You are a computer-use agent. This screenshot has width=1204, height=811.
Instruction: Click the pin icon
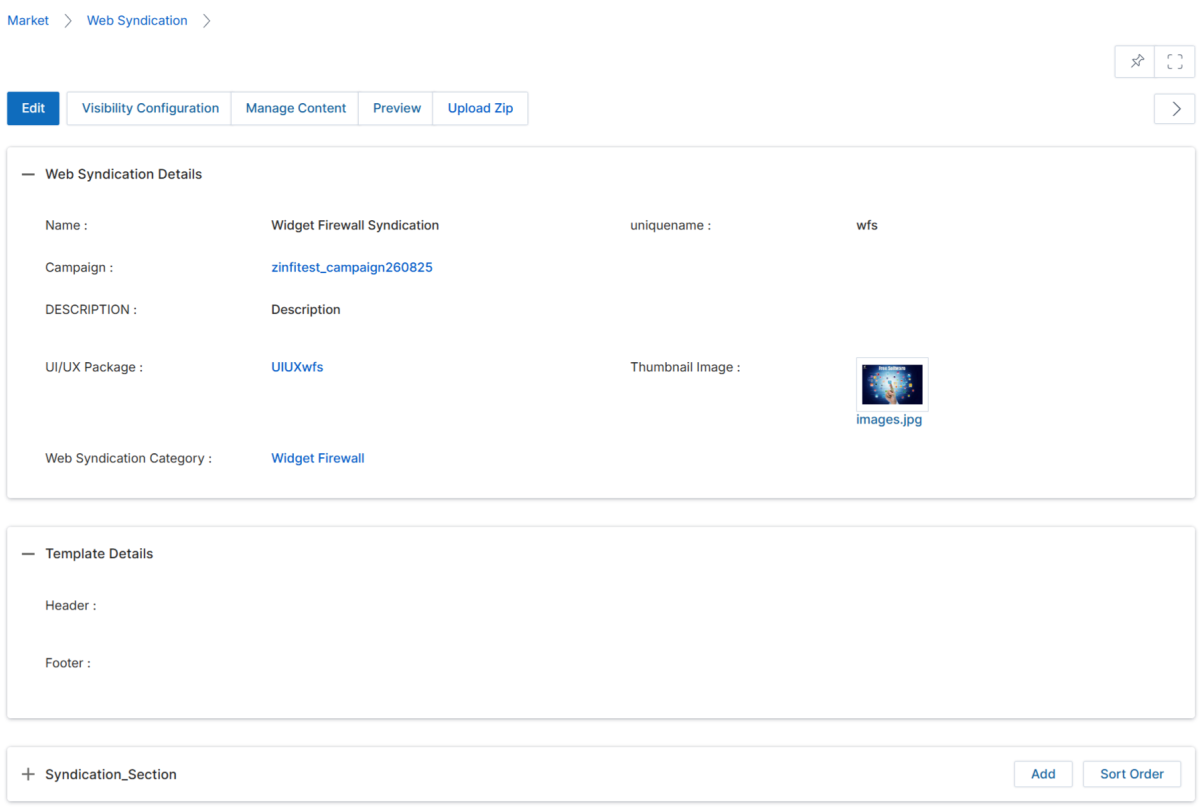(x=1135, y=62)
